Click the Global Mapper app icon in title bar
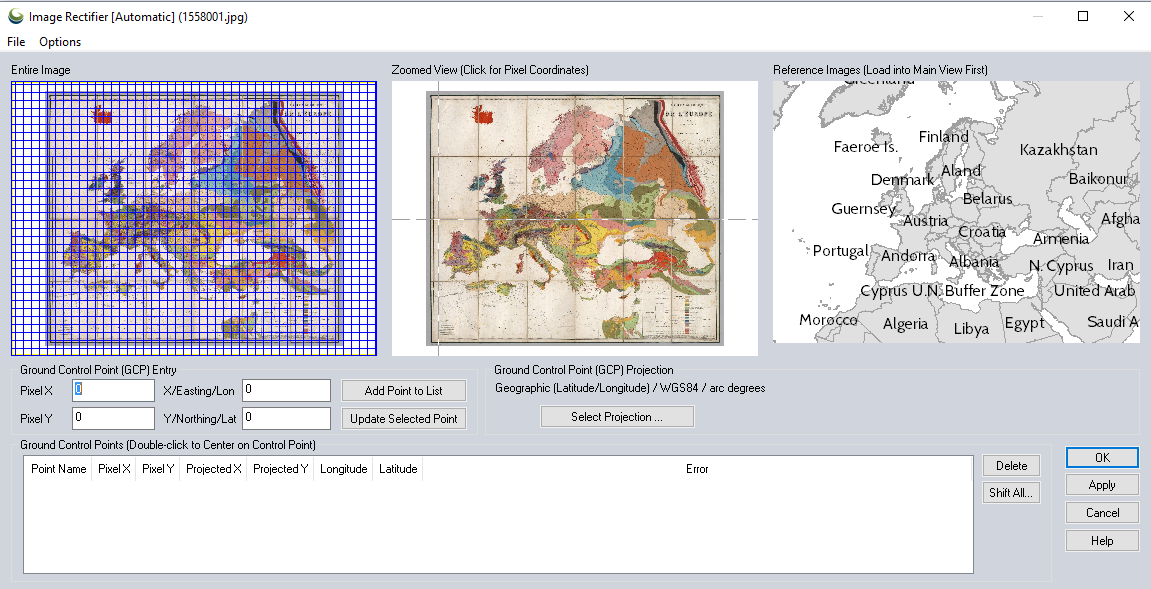1151x589 pixels. coord(14,16)
